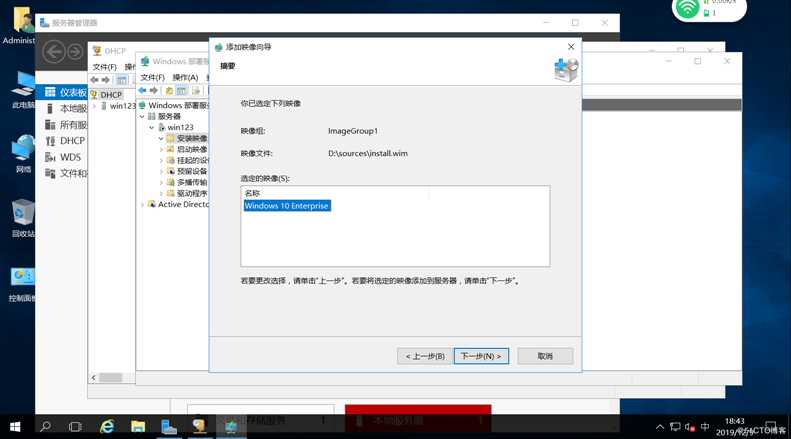Expand 启动映像 node in WDS tree

click(161, 149)
